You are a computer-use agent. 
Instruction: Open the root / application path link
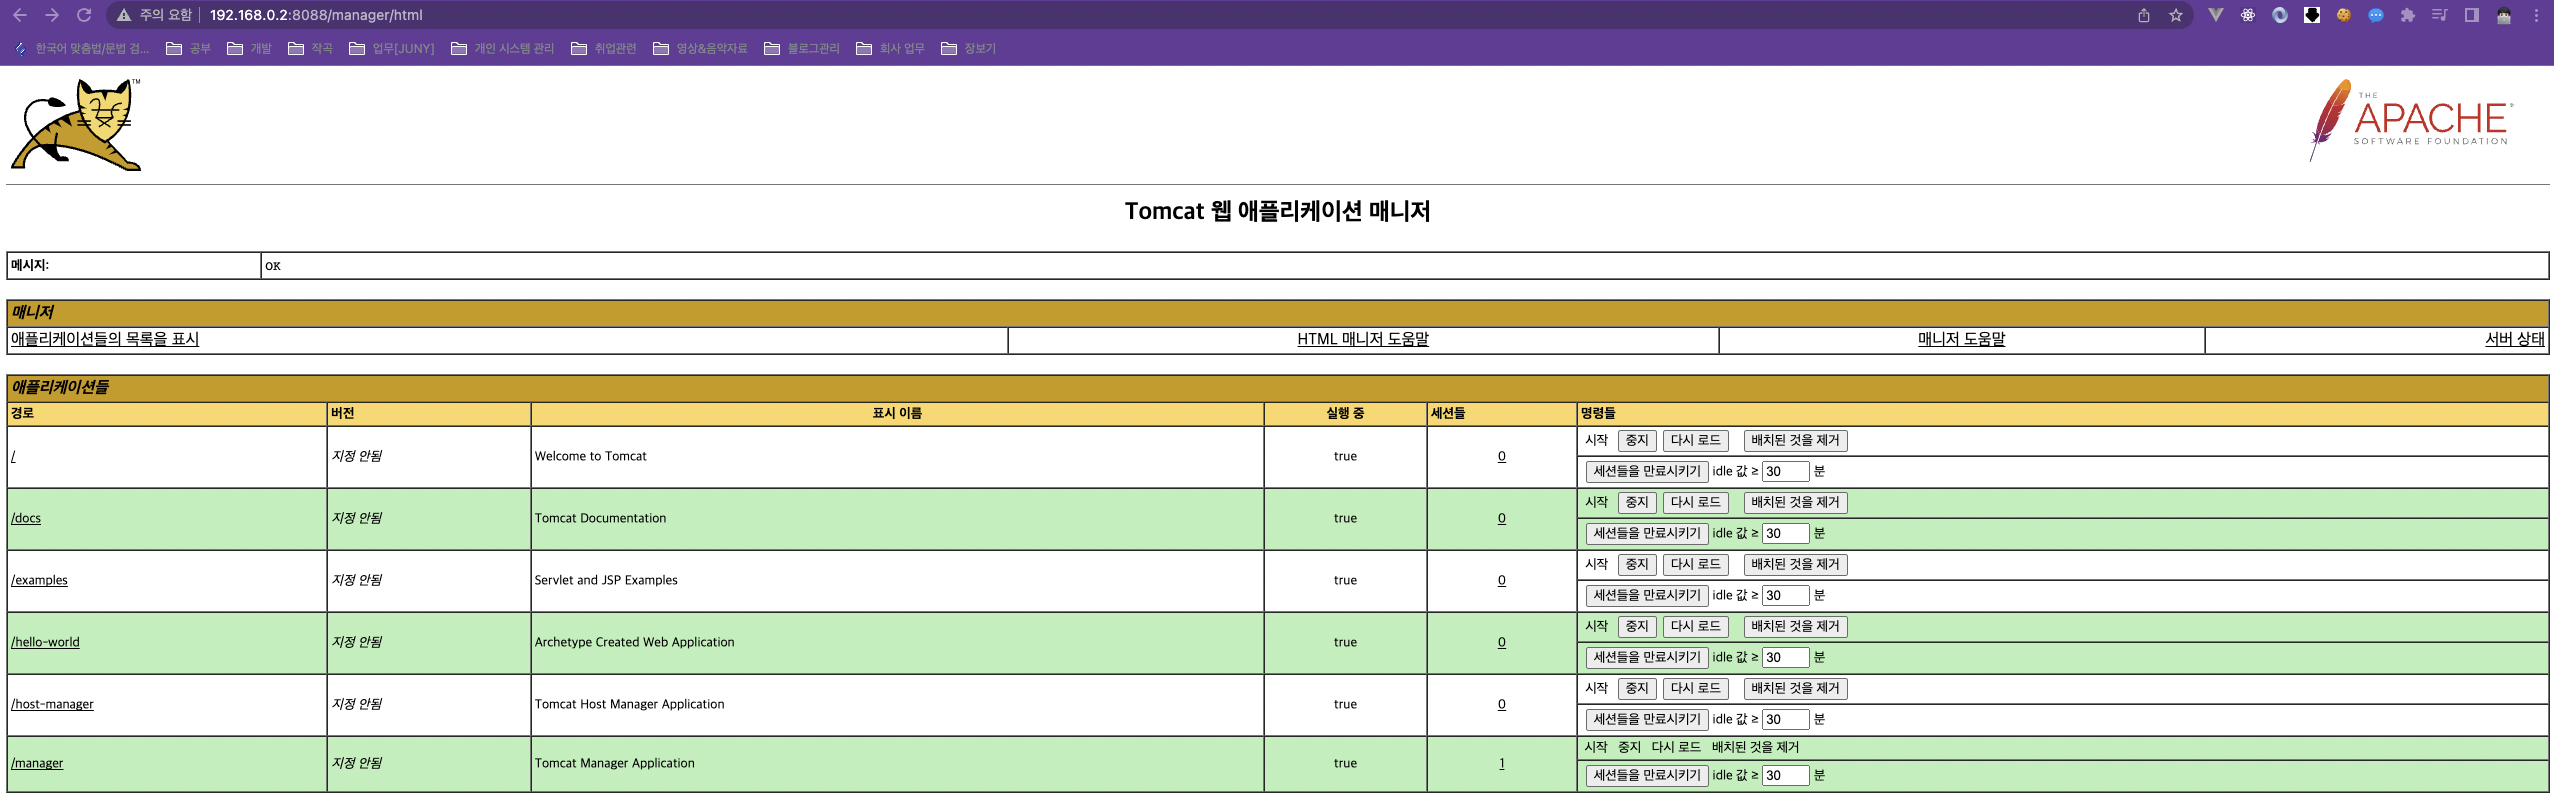point(13,456)
